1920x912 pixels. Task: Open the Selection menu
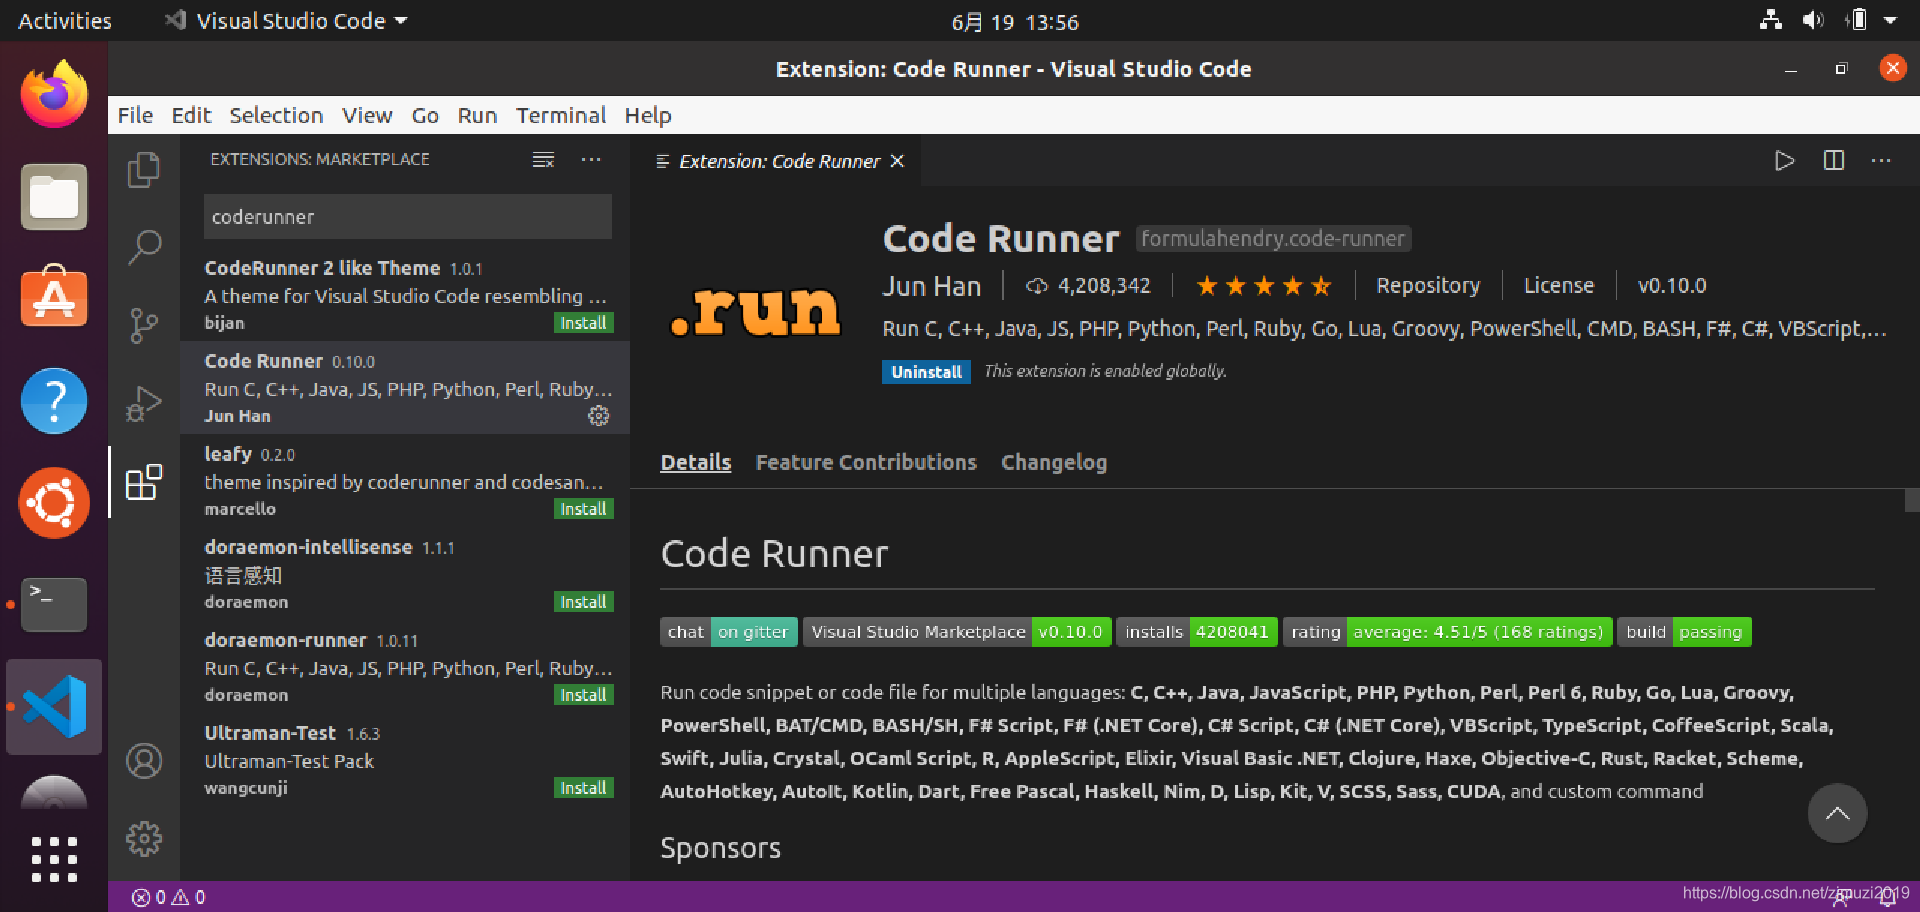[276, 115]
